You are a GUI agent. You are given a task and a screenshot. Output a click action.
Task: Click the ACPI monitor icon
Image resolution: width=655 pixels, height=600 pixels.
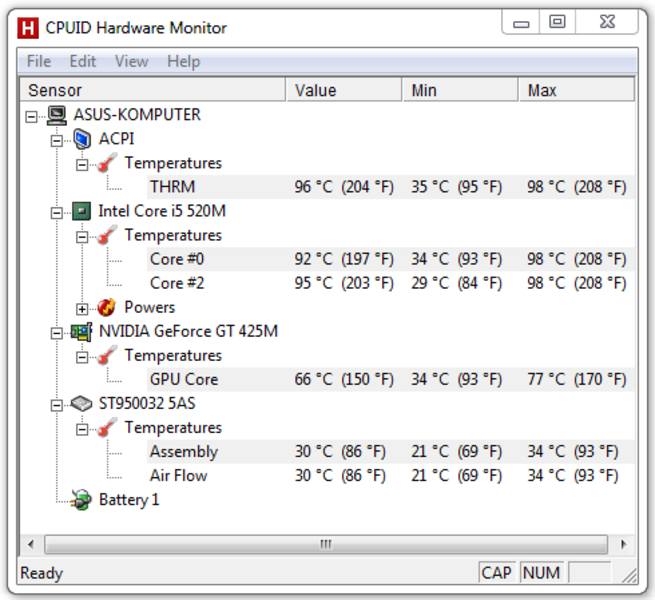[82, 139]
